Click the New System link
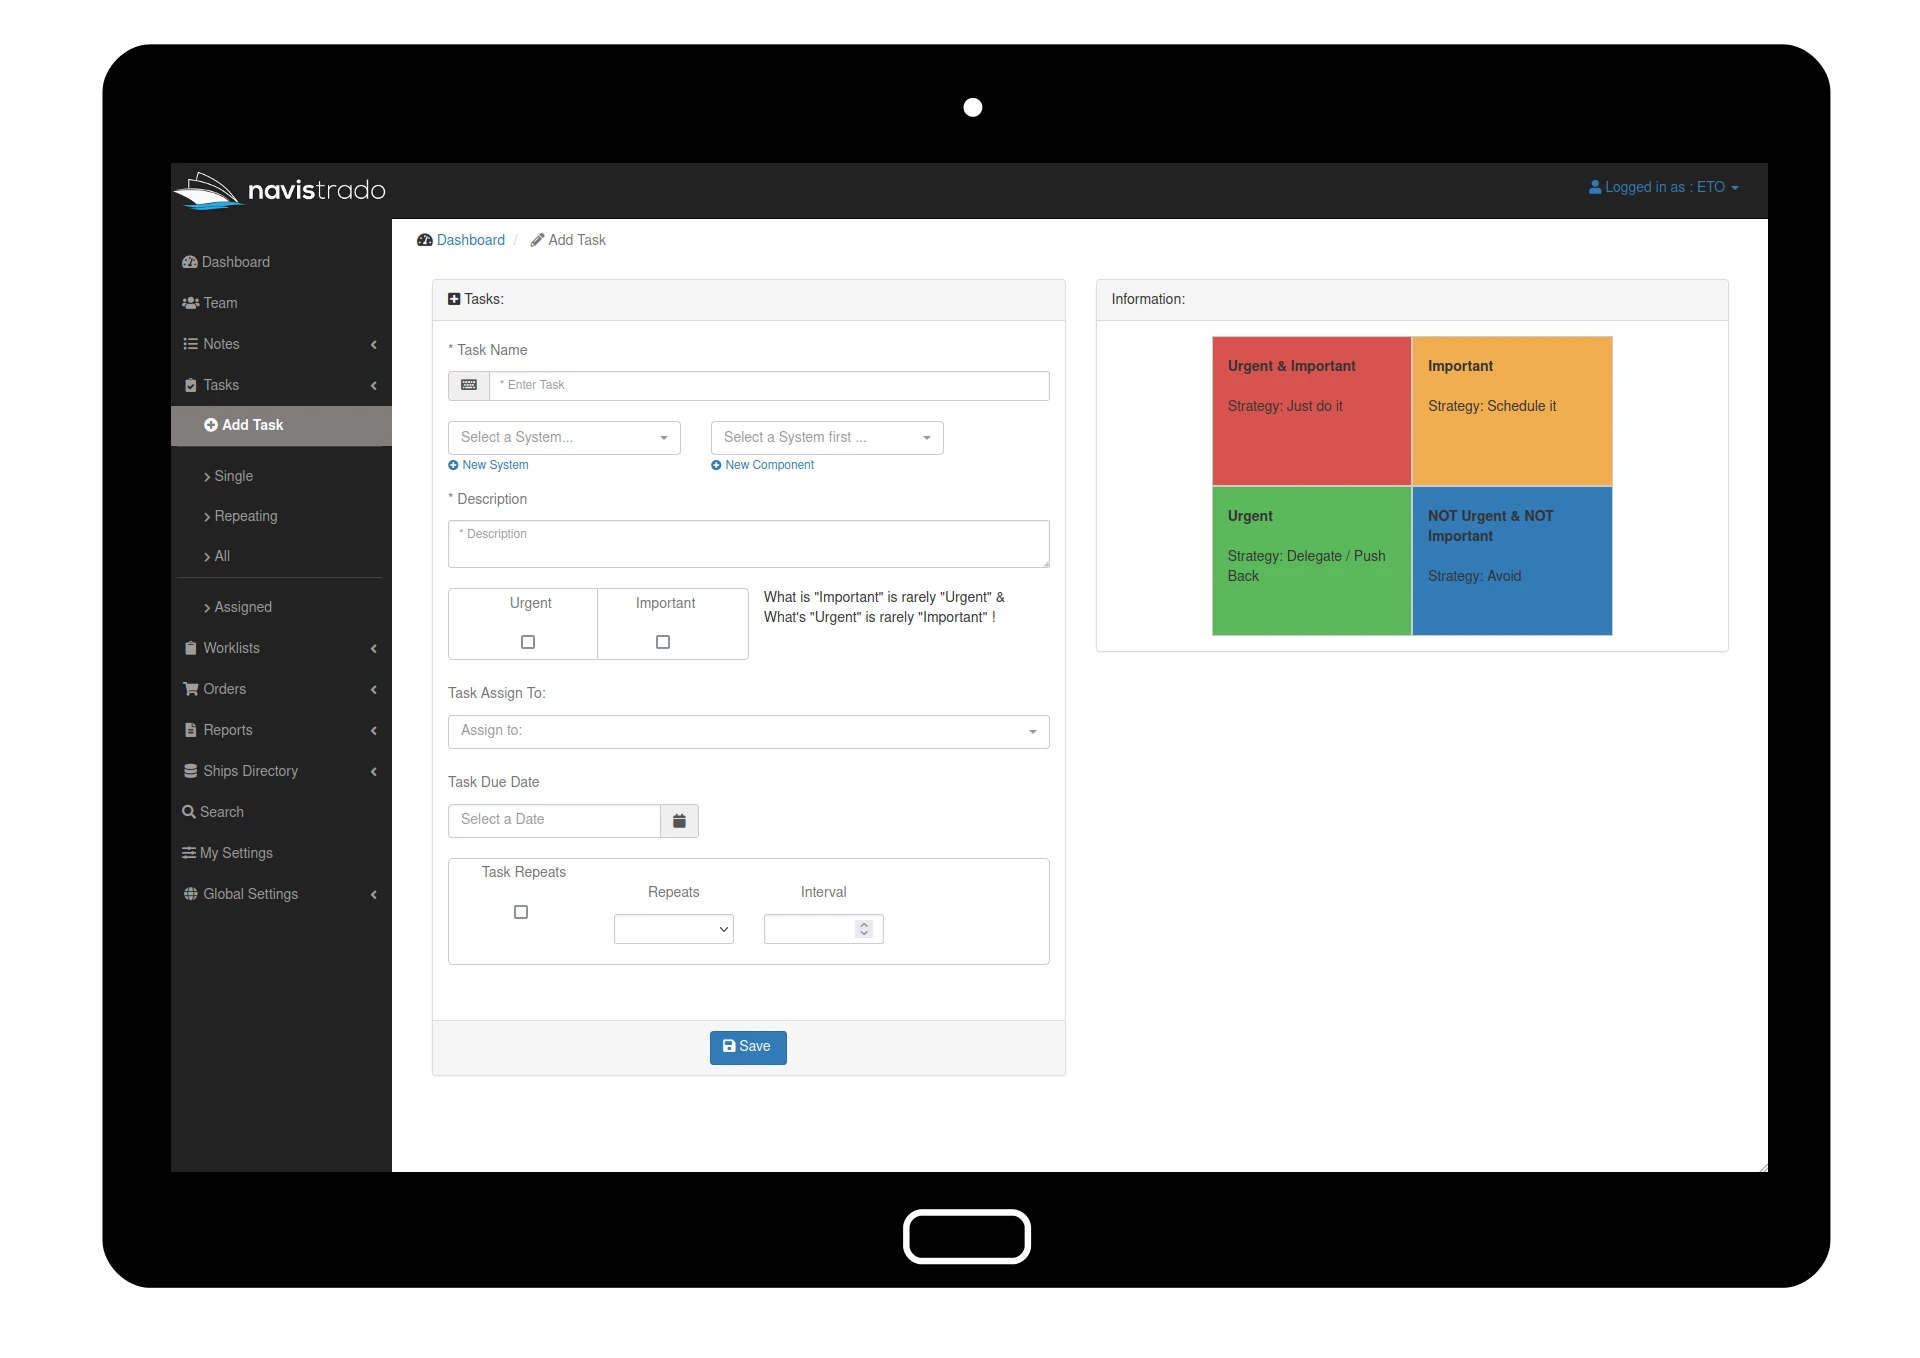 pos(489,465)
